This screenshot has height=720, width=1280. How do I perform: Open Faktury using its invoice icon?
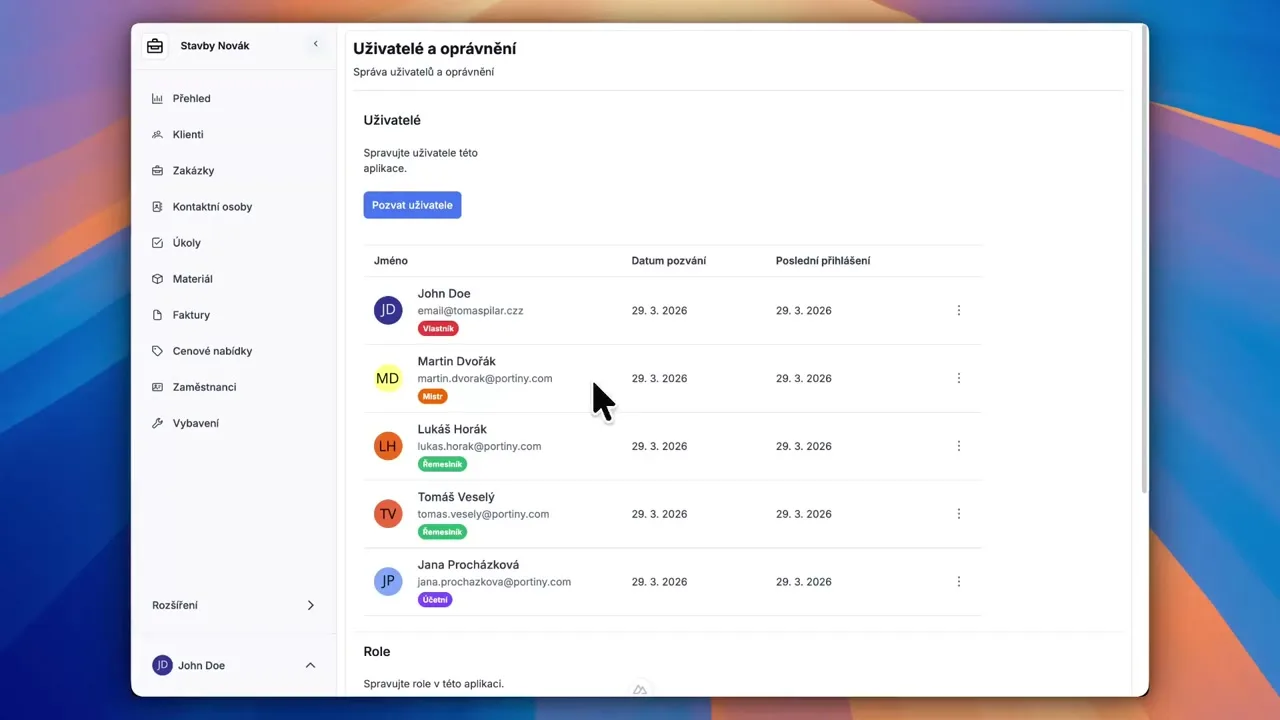click(159, 314)
